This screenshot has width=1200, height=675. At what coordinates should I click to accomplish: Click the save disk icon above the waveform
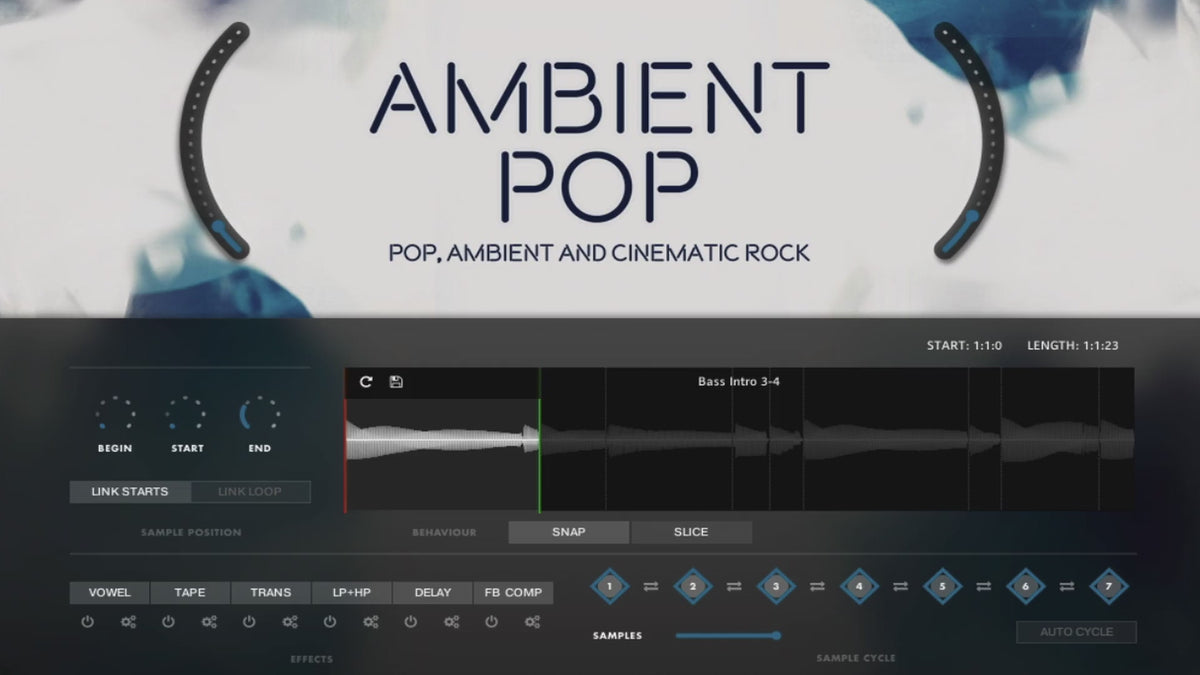[x=396, y=382]
